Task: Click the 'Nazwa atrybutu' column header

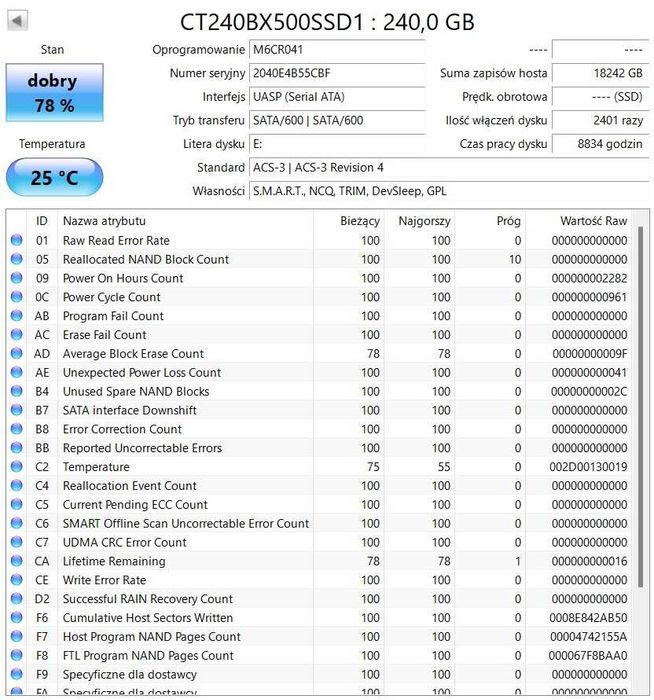Action: coord(104,221)
